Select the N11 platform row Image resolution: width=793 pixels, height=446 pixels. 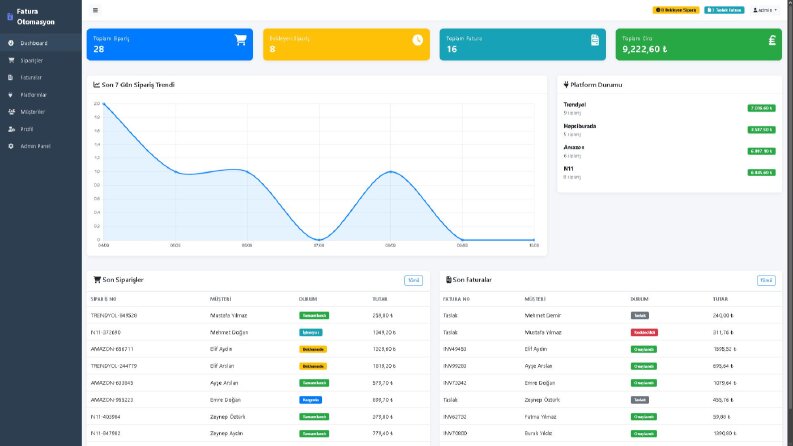pos(669,172)
